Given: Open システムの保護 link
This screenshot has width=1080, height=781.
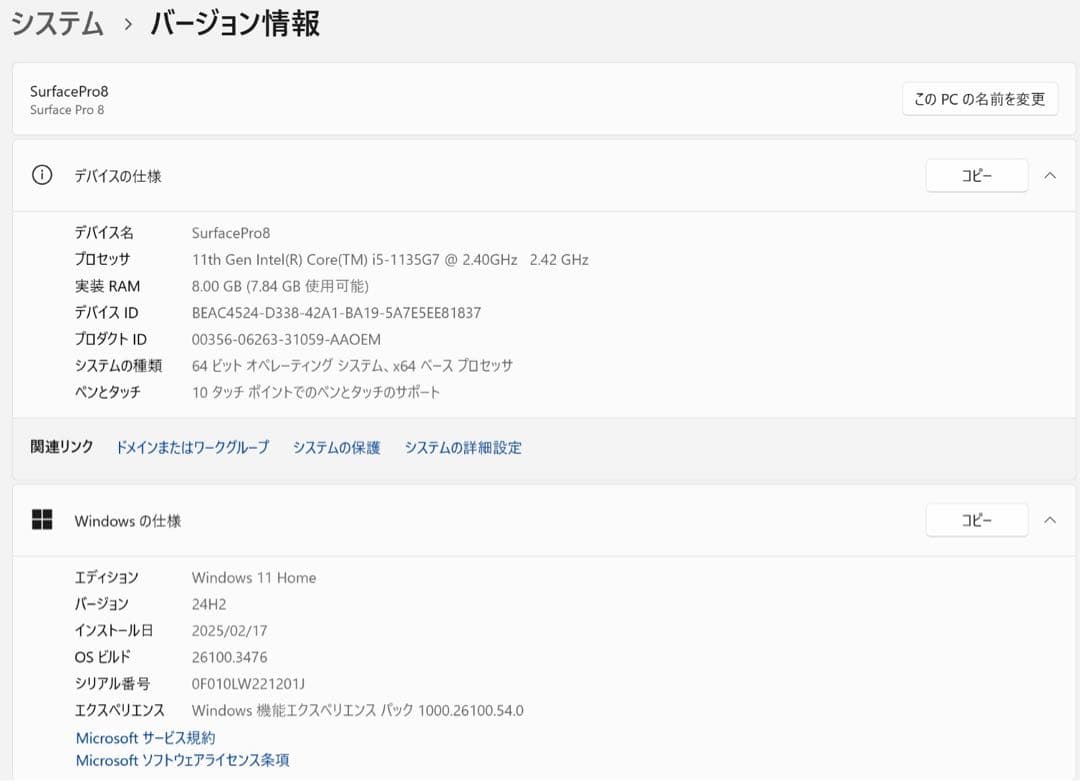Looking at the screenshot, I should click(x=335, y=447).
